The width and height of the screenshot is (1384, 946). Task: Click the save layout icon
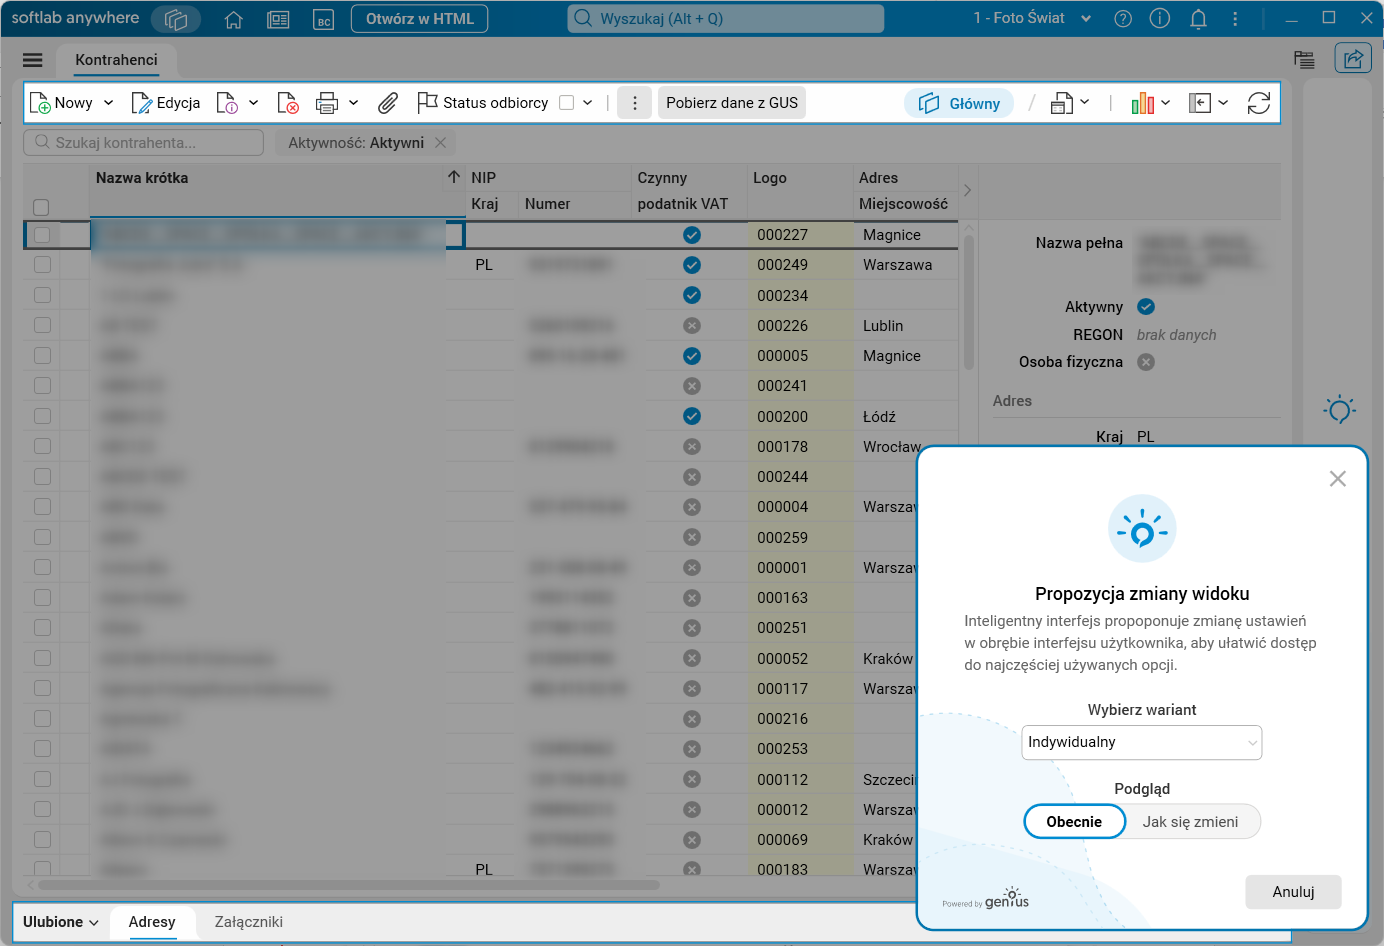pyautogui.click(x=1062, y=103)
